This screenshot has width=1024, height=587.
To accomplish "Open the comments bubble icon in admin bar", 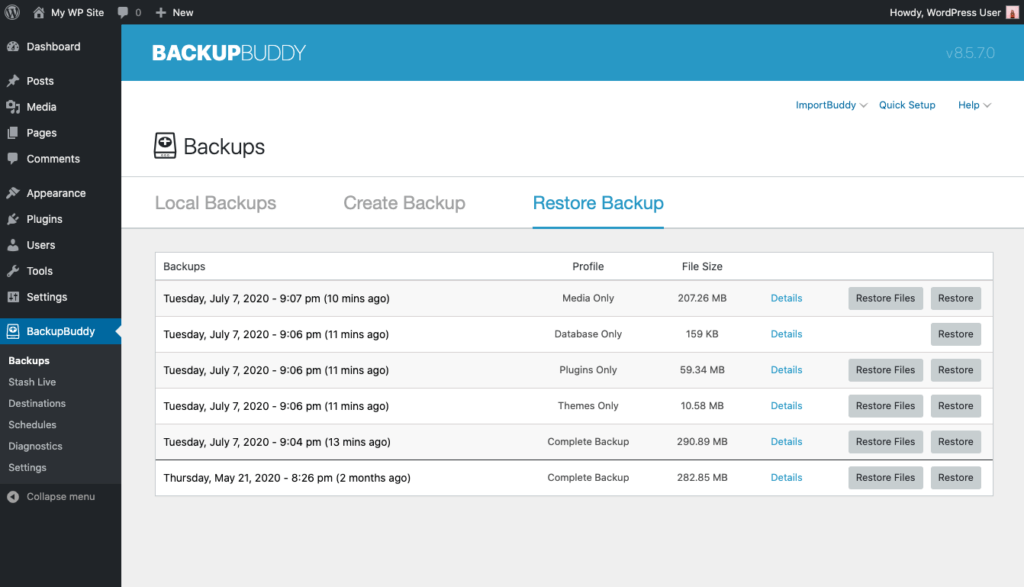I will point(123,12).
